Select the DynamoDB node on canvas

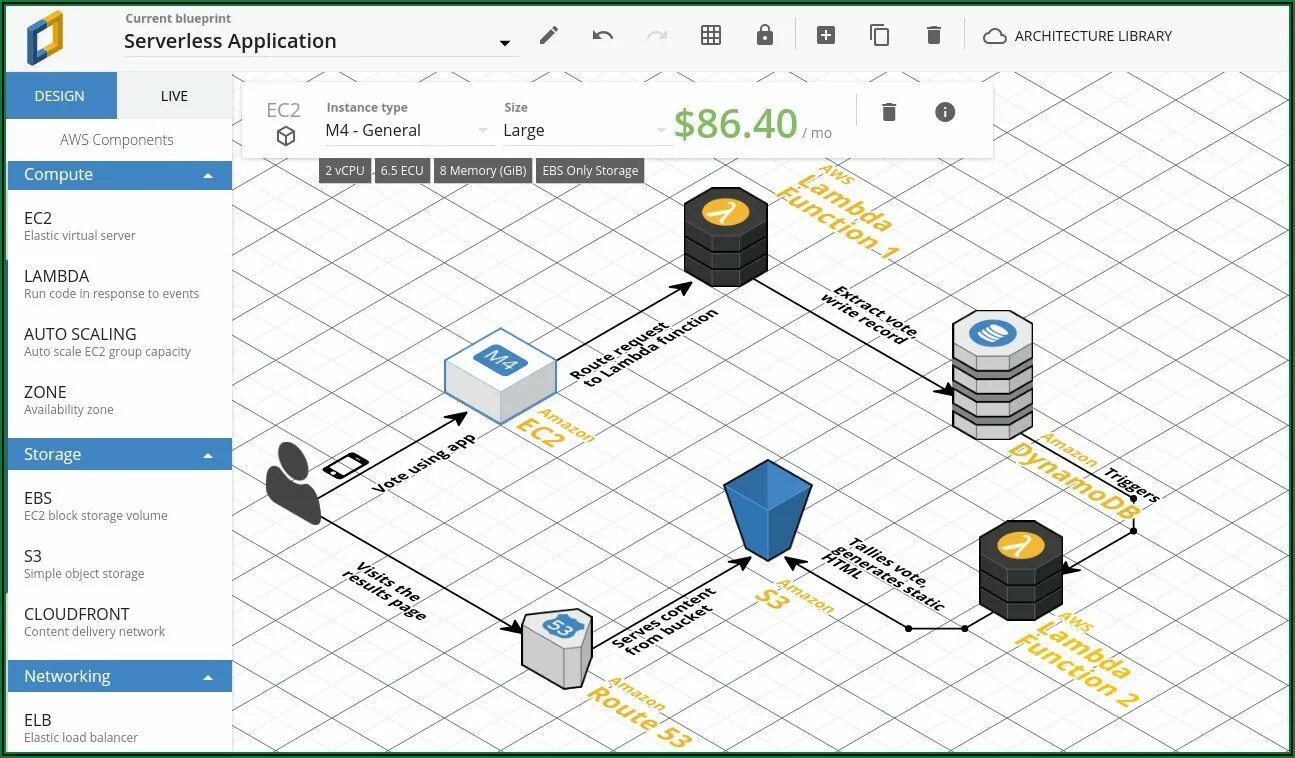pos(992,374)
